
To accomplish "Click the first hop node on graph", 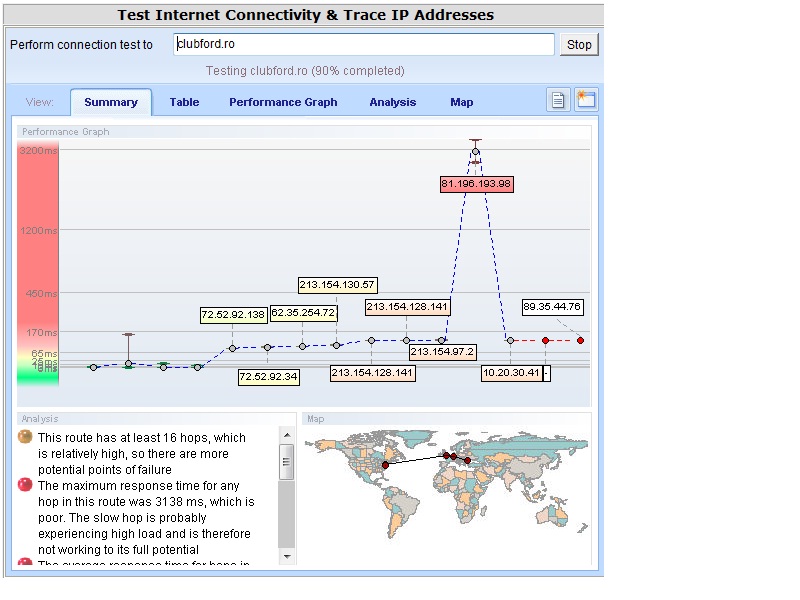I will [93, 367].
